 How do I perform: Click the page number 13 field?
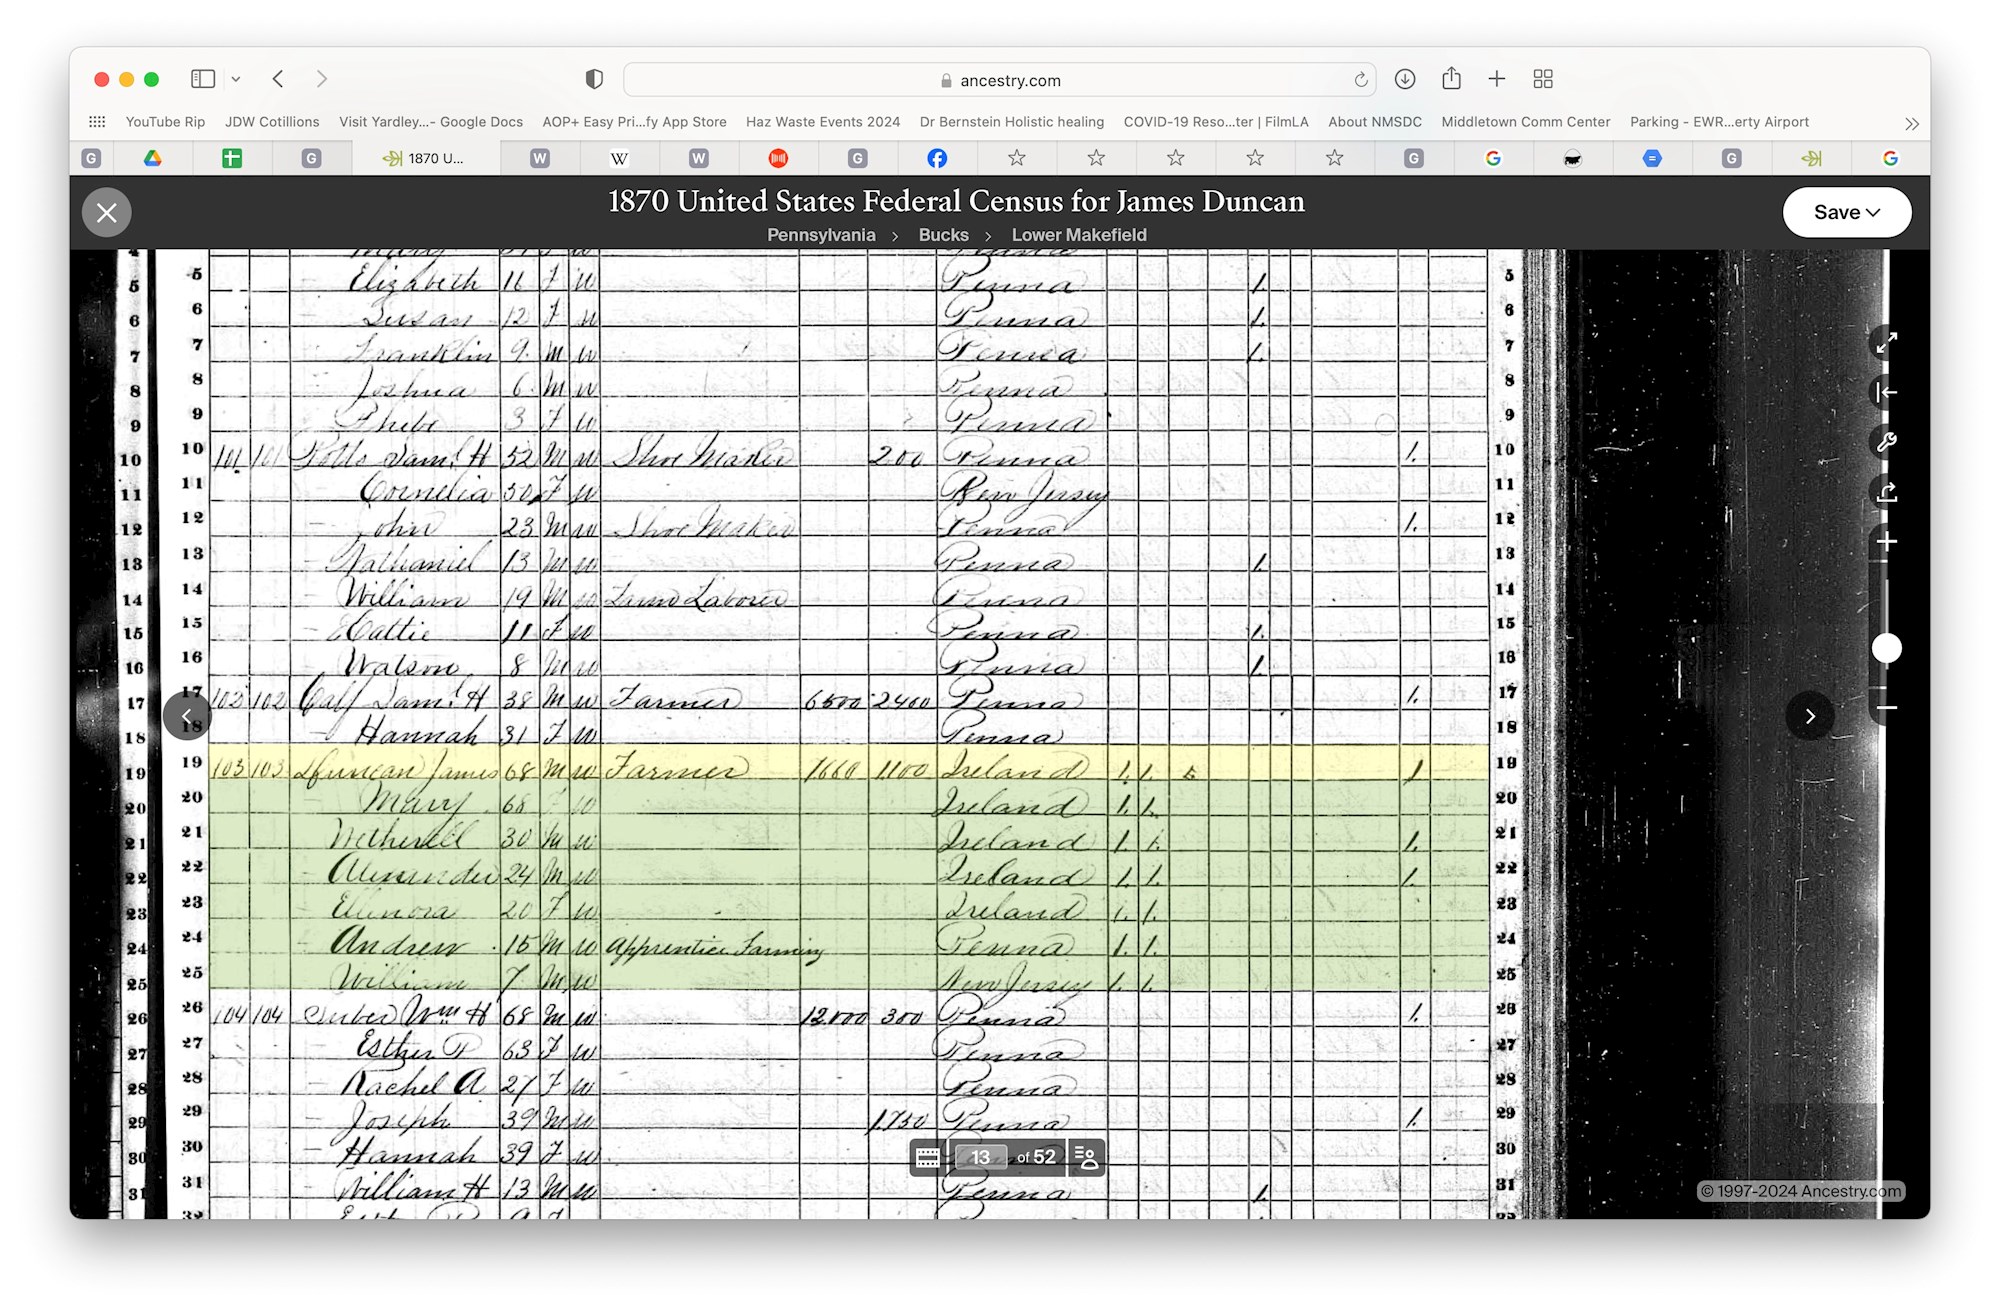click(980, 1157)
